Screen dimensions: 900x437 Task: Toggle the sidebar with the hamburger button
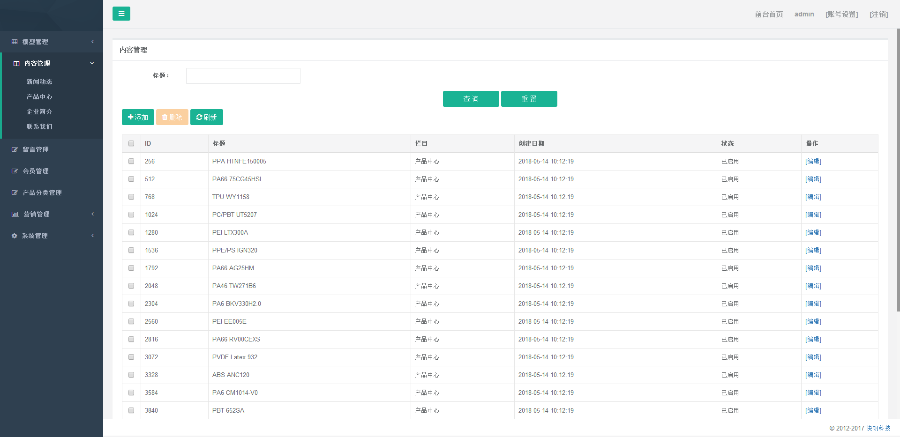coord(121,13)
